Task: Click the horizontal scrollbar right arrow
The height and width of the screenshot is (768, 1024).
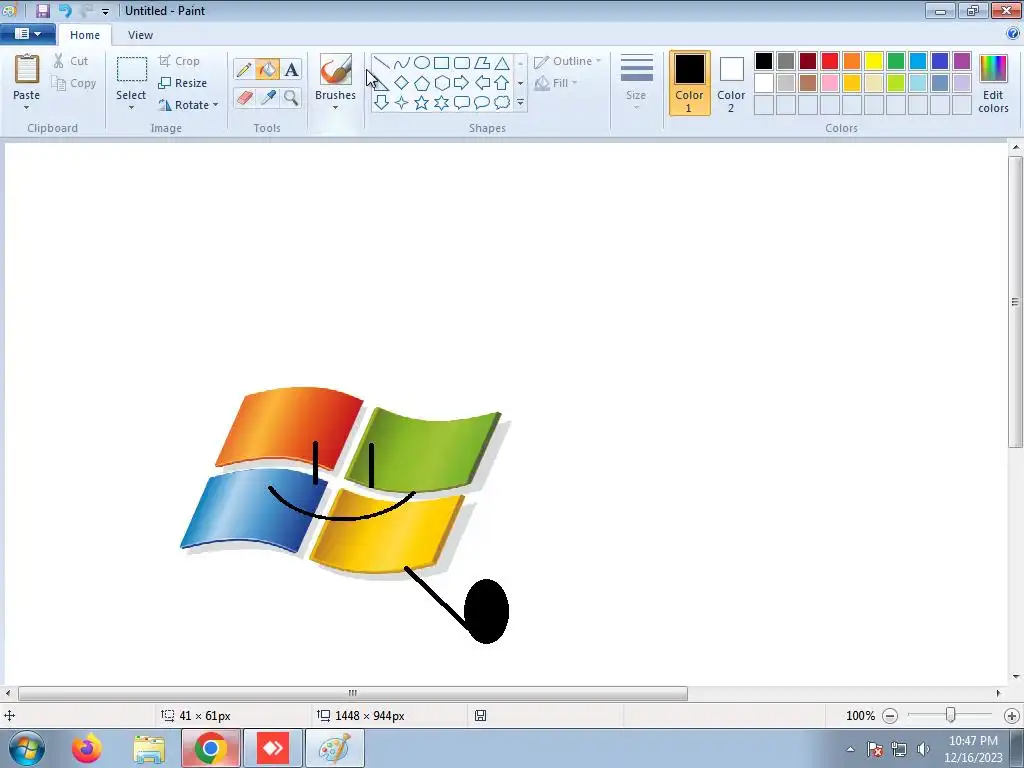Action: click(x=998, y=693)
